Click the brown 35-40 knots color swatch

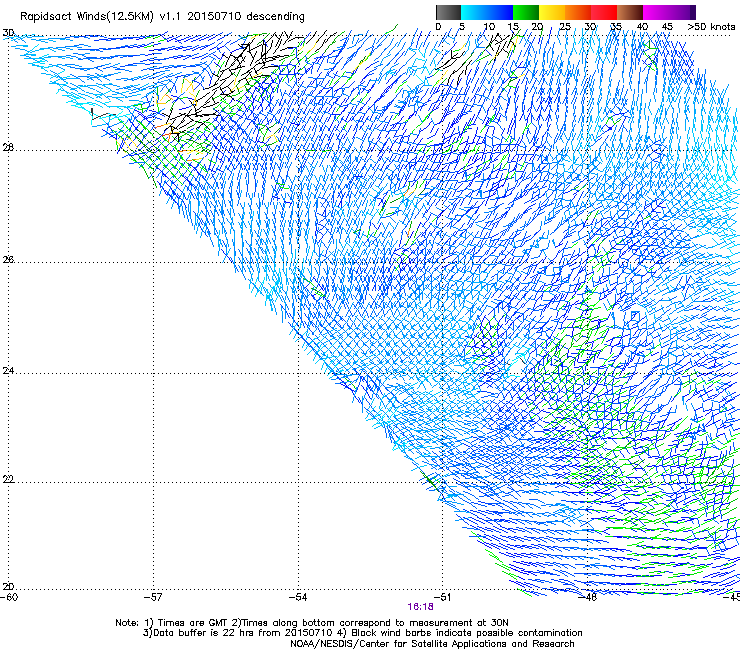click(x=630, y=12)
